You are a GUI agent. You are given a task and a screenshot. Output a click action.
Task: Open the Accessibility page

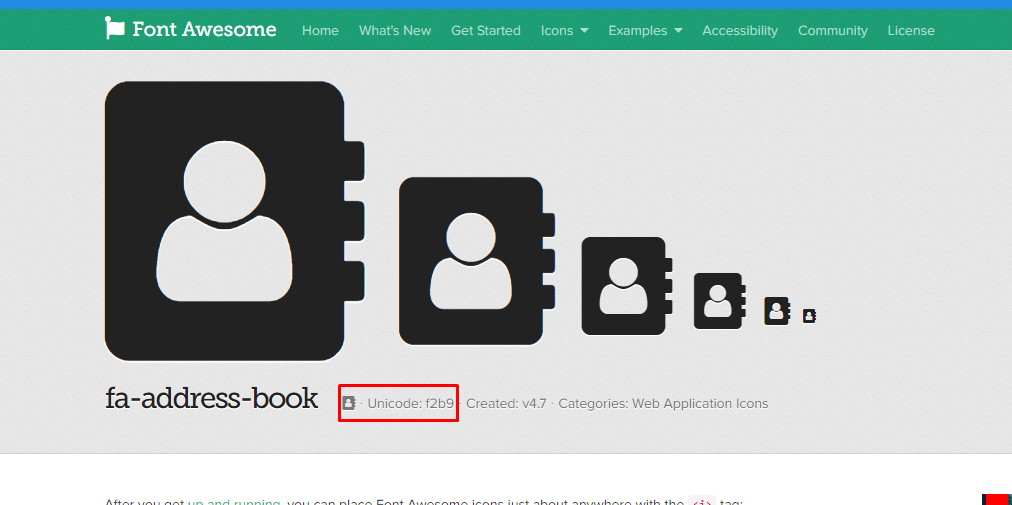pos(740,30)
